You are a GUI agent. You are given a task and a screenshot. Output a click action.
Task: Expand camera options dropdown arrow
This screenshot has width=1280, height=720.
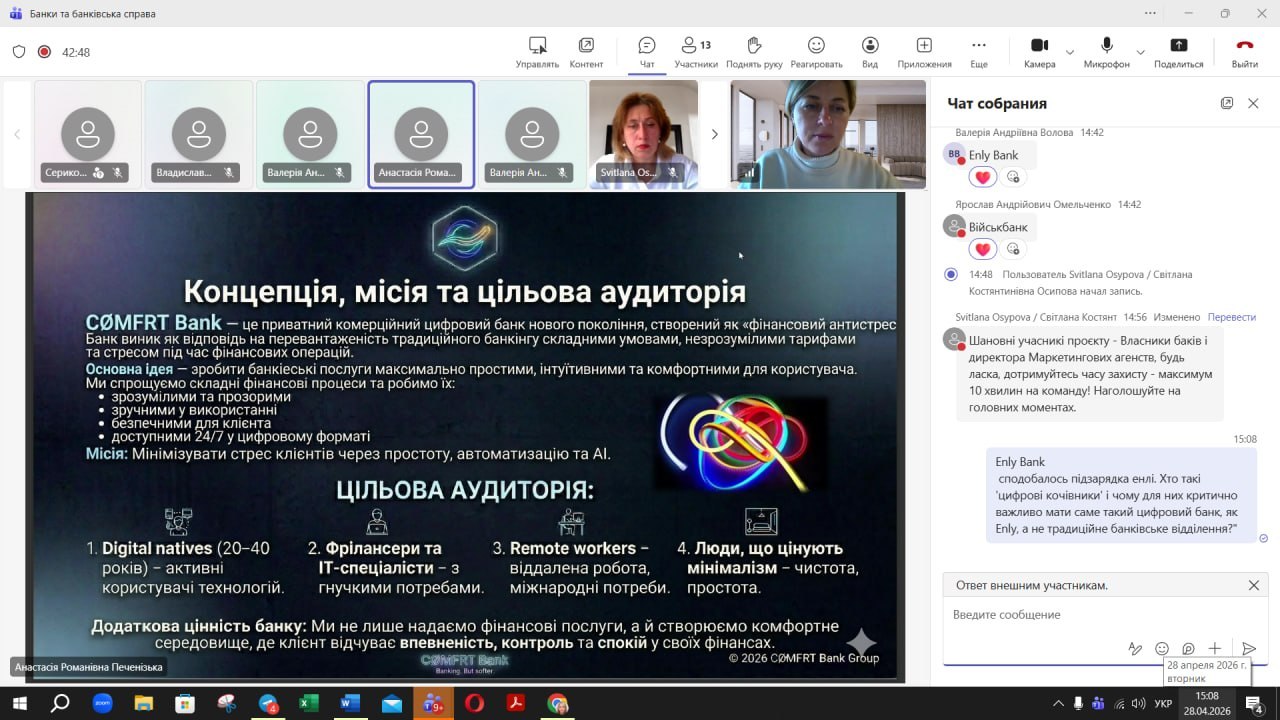click(x=1069, y=52)
